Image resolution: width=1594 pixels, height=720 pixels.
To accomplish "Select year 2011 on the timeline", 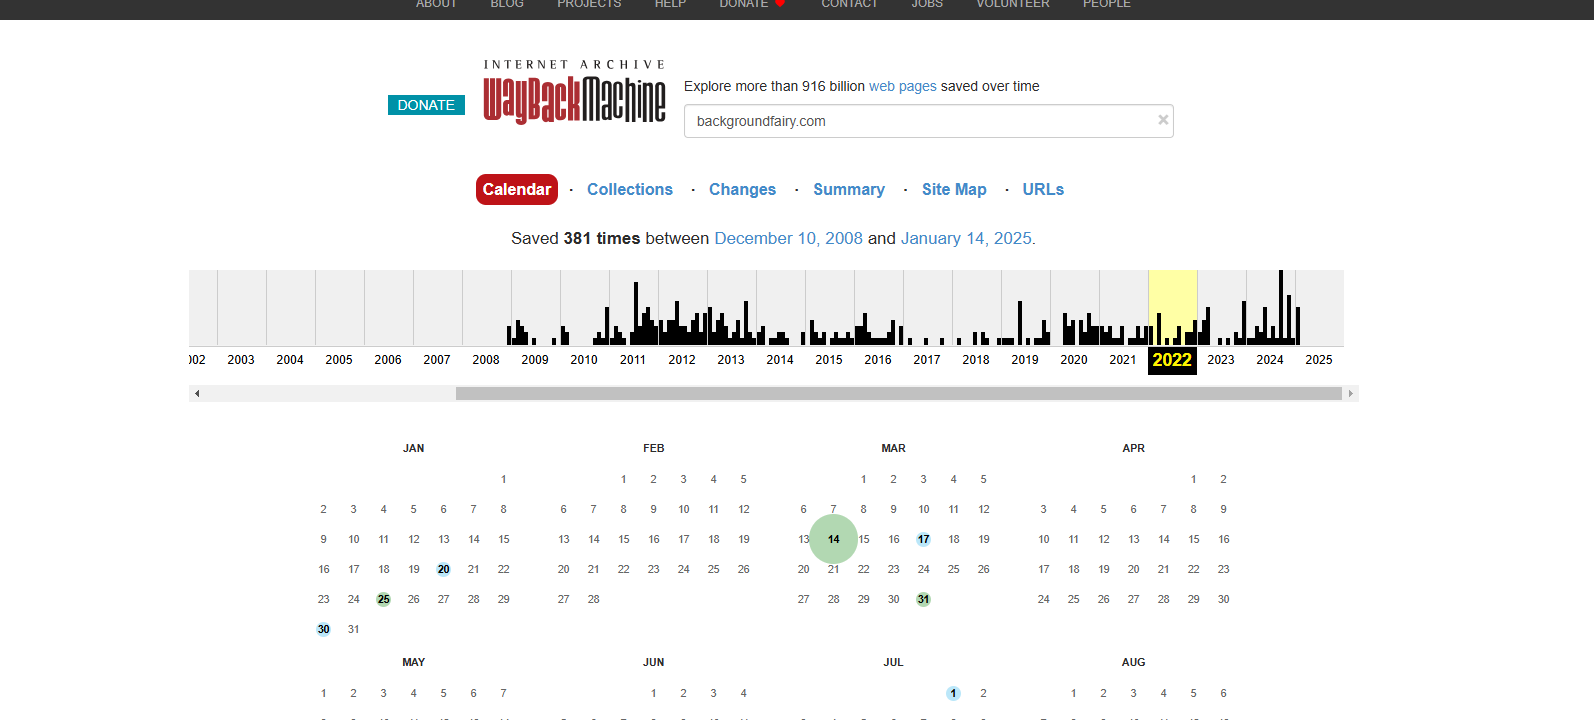I will (633, 360).
